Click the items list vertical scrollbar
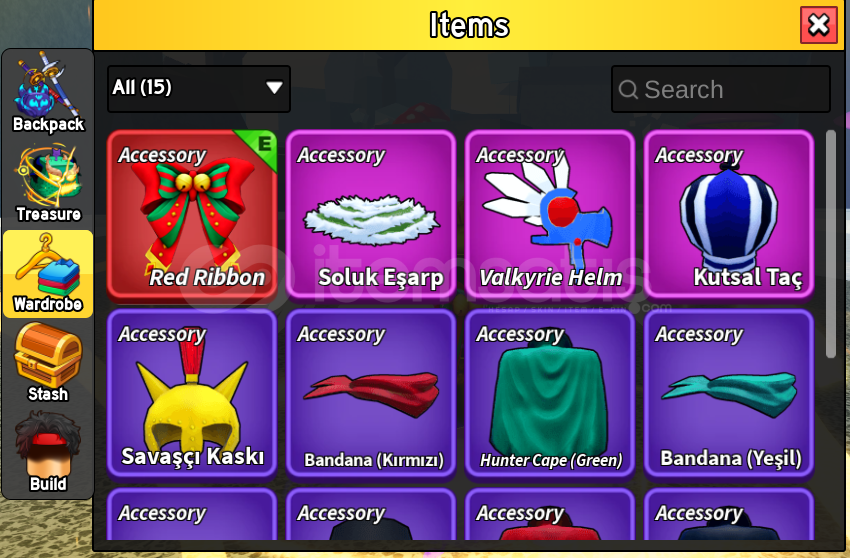 830,244
